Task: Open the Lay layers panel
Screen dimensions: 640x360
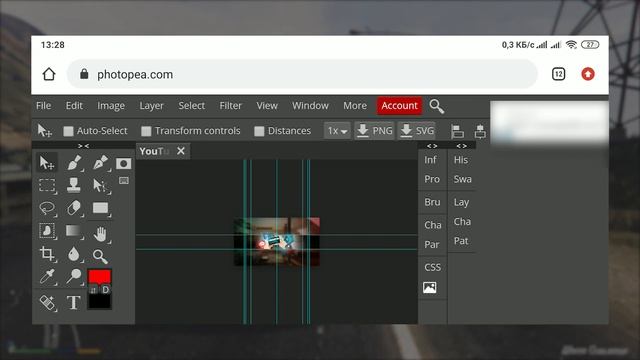Action: pos(461,202)
